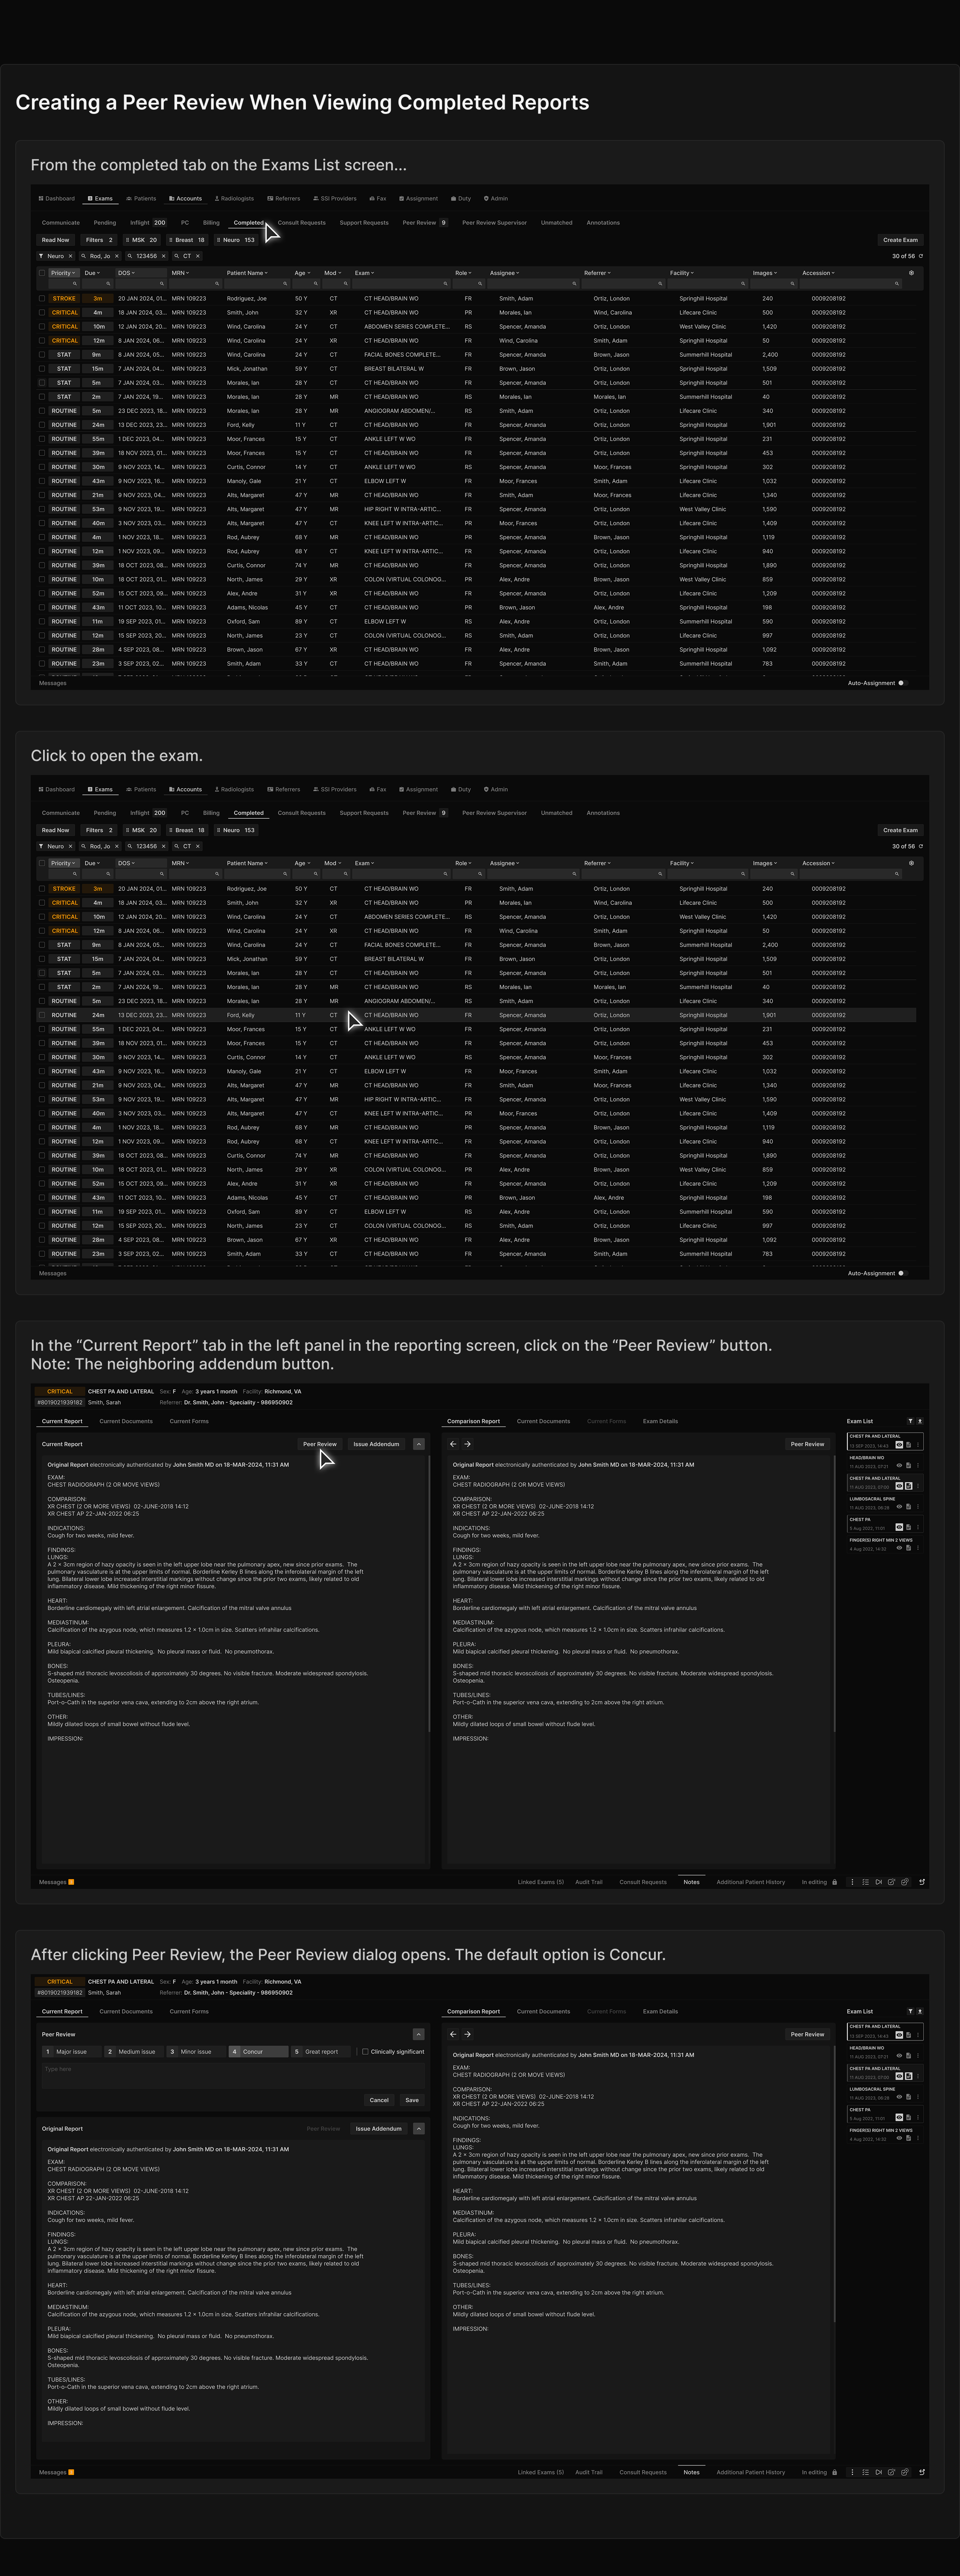Tick select-all header checkbox in first exams list
The height and width of the screenshot is (2576, 960).
tap(42, 273)
